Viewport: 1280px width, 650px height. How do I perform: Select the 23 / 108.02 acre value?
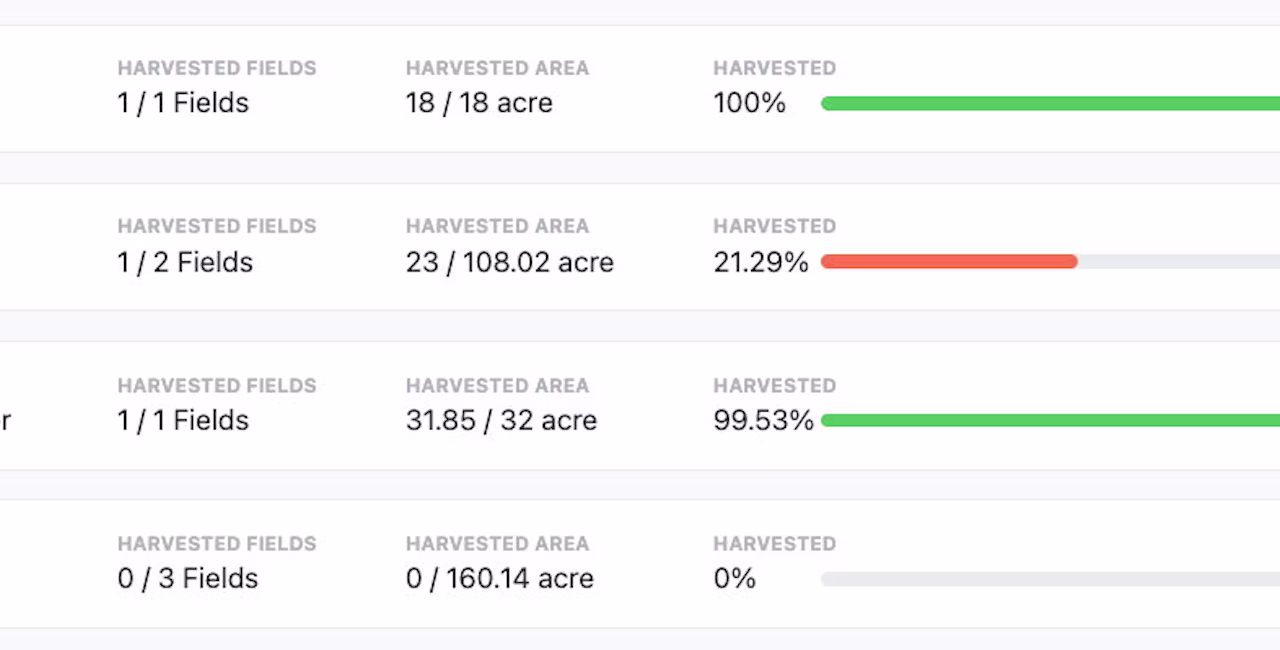click(x=510, y=262)
